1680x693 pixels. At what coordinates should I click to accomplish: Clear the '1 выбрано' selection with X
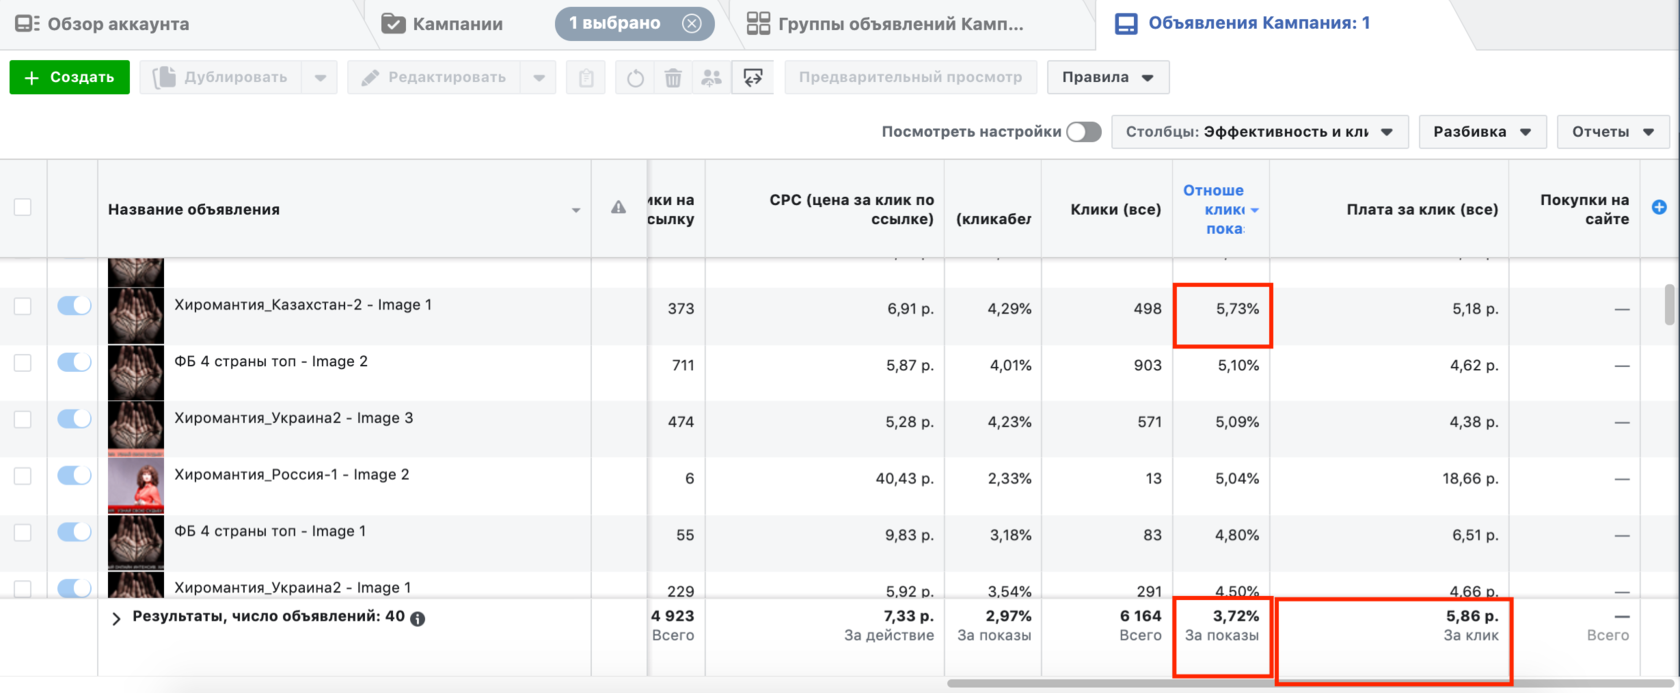(691, 23)
